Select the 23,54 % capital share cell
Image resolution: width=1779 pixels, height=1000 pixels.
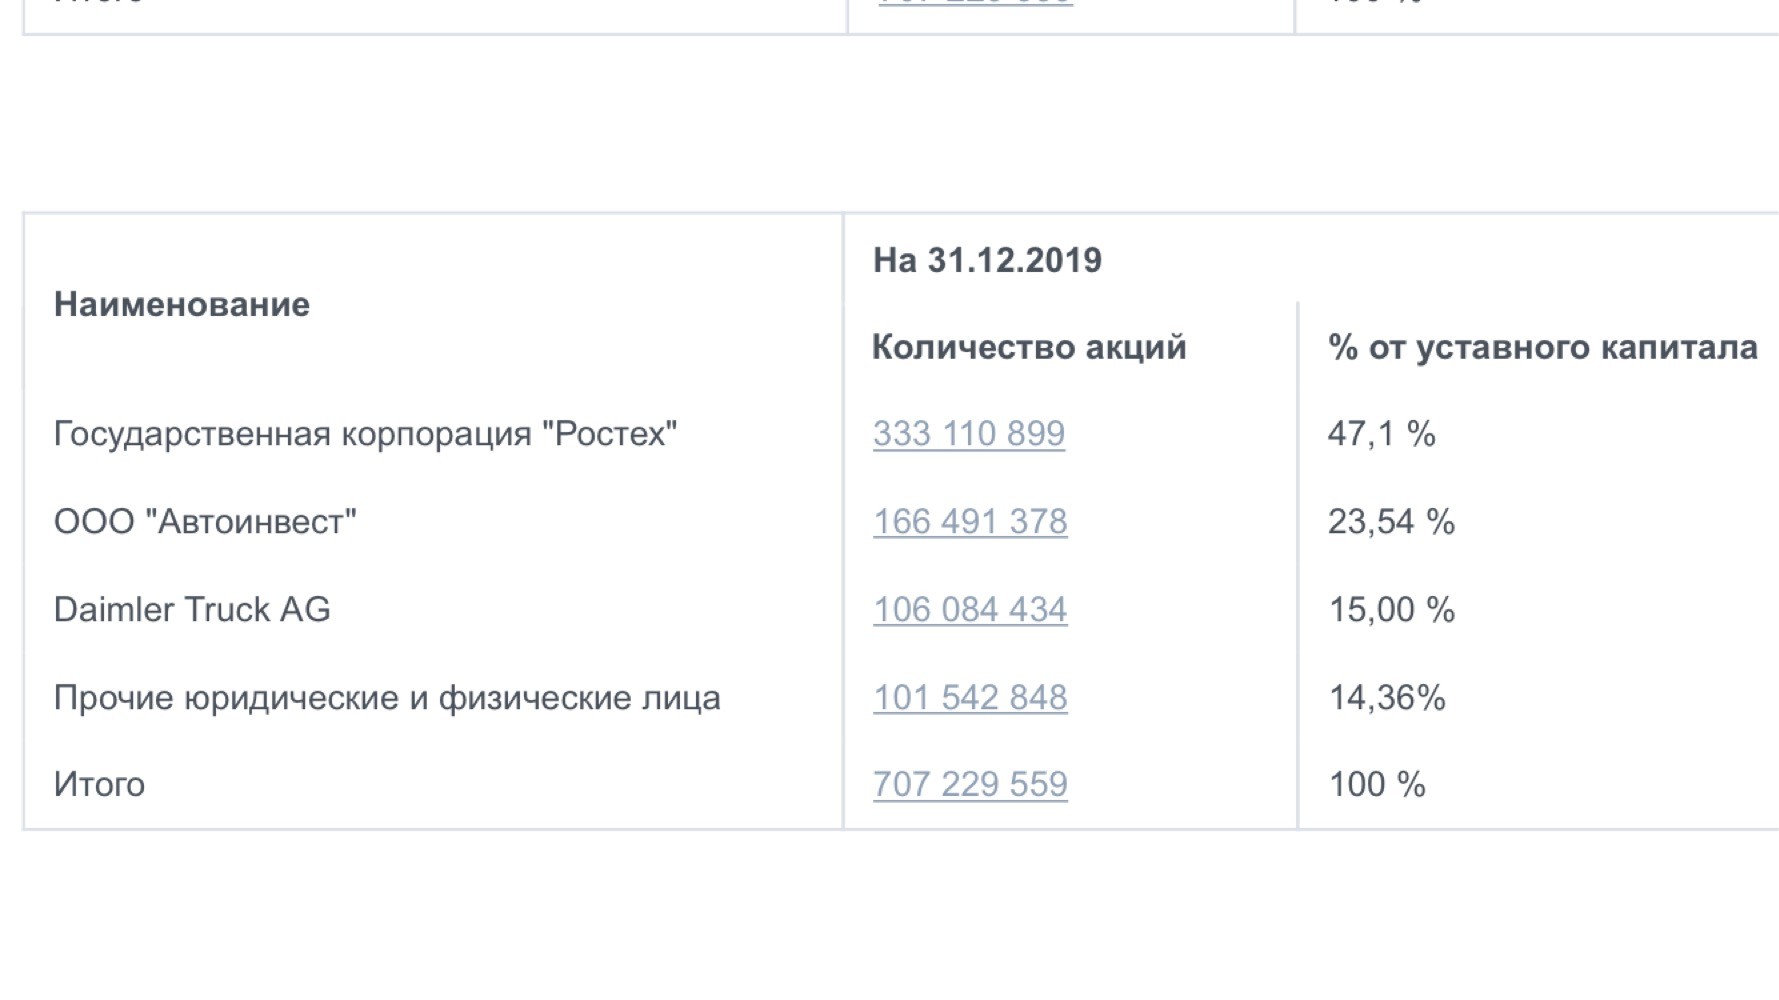1391,521
